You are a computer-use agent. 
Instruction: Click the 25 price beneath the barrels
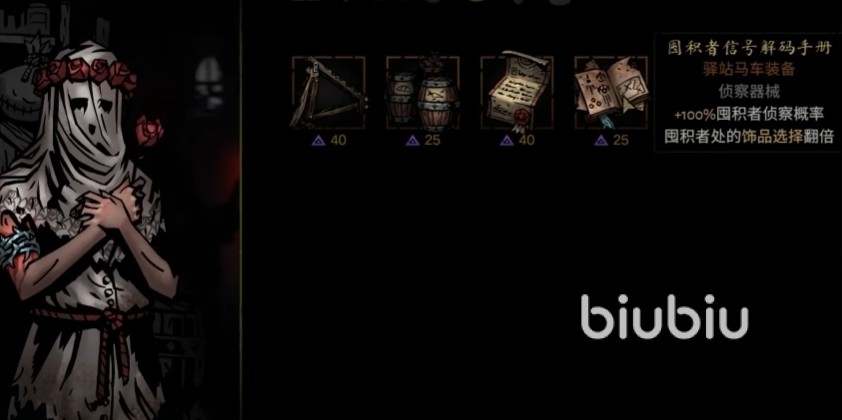click(423, 140)
